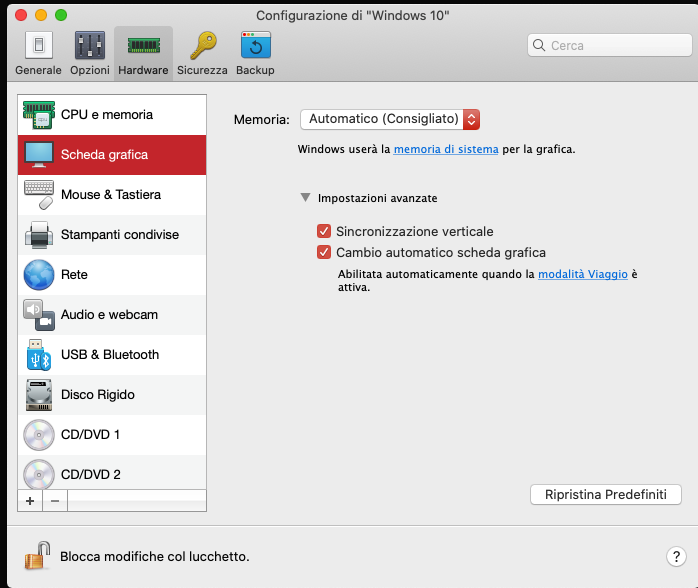Open the modalità Viaggio link

tap(583, 274)
